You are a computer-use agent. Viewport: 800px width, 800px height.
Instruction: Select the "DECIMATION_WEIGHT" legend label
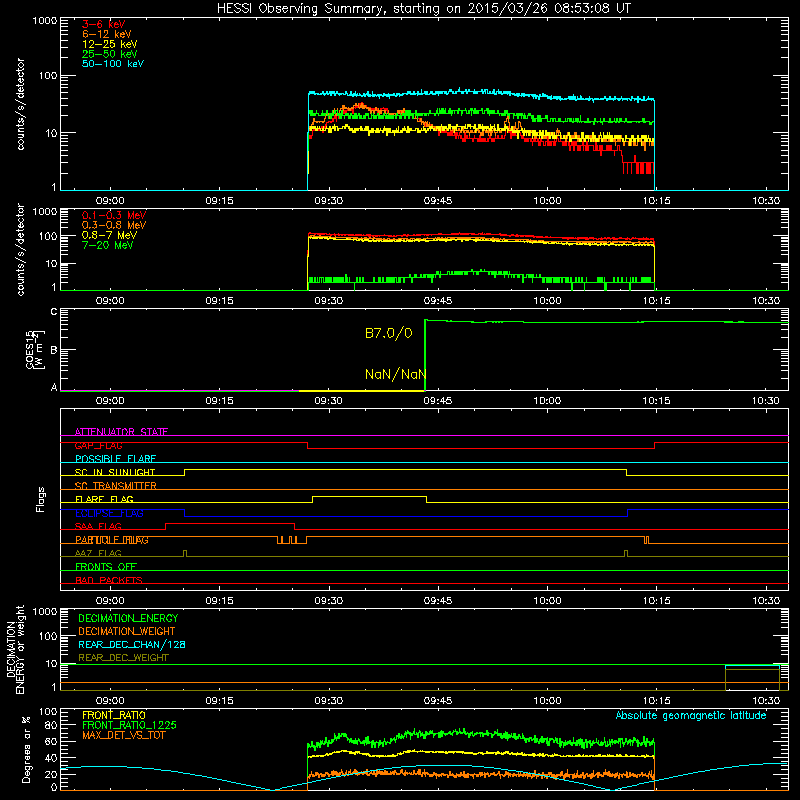(127, 631)
